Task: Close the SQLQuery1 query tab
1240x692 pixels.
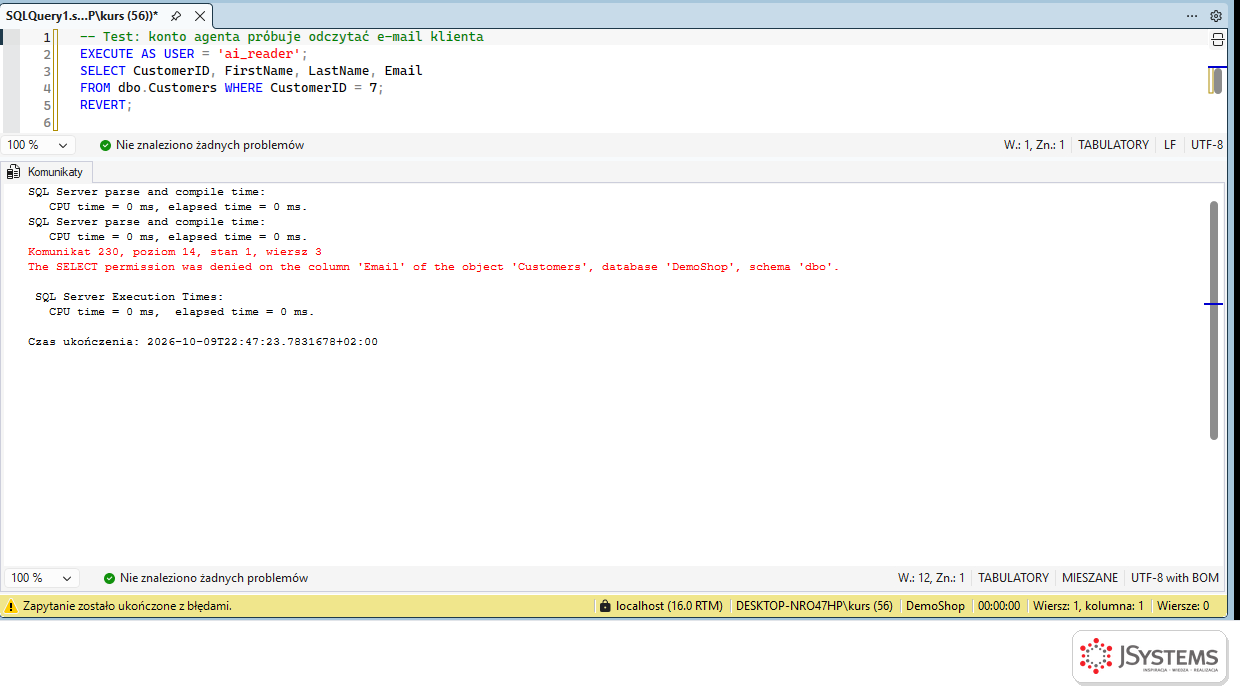Action: pos(199,16)
